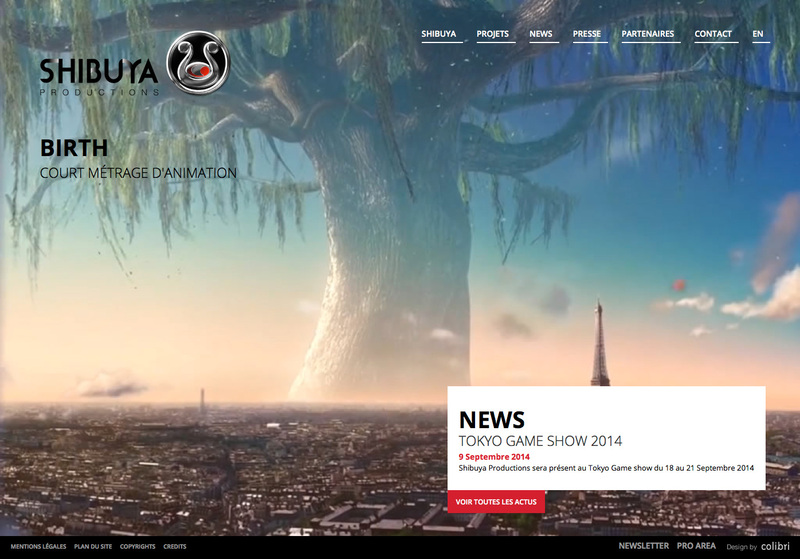Click the BIRTH project title
Viewport: 800px width, 559px height.
[74, 148]
